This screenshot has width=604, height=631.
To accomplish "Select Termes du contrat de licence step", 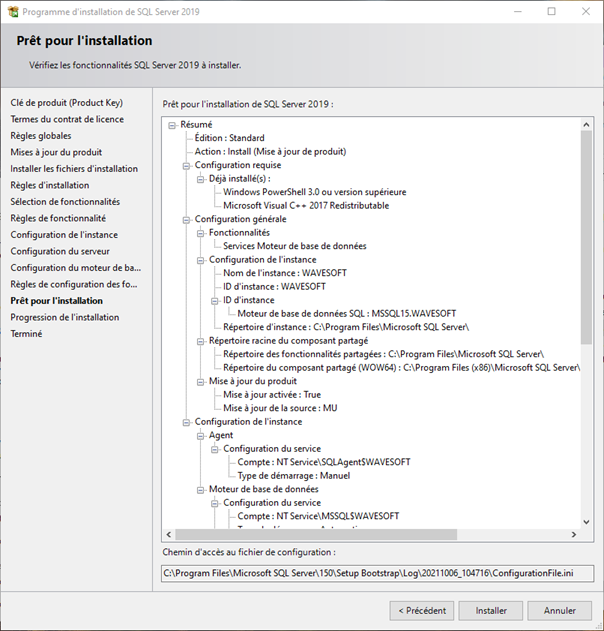I will [67, 119].
